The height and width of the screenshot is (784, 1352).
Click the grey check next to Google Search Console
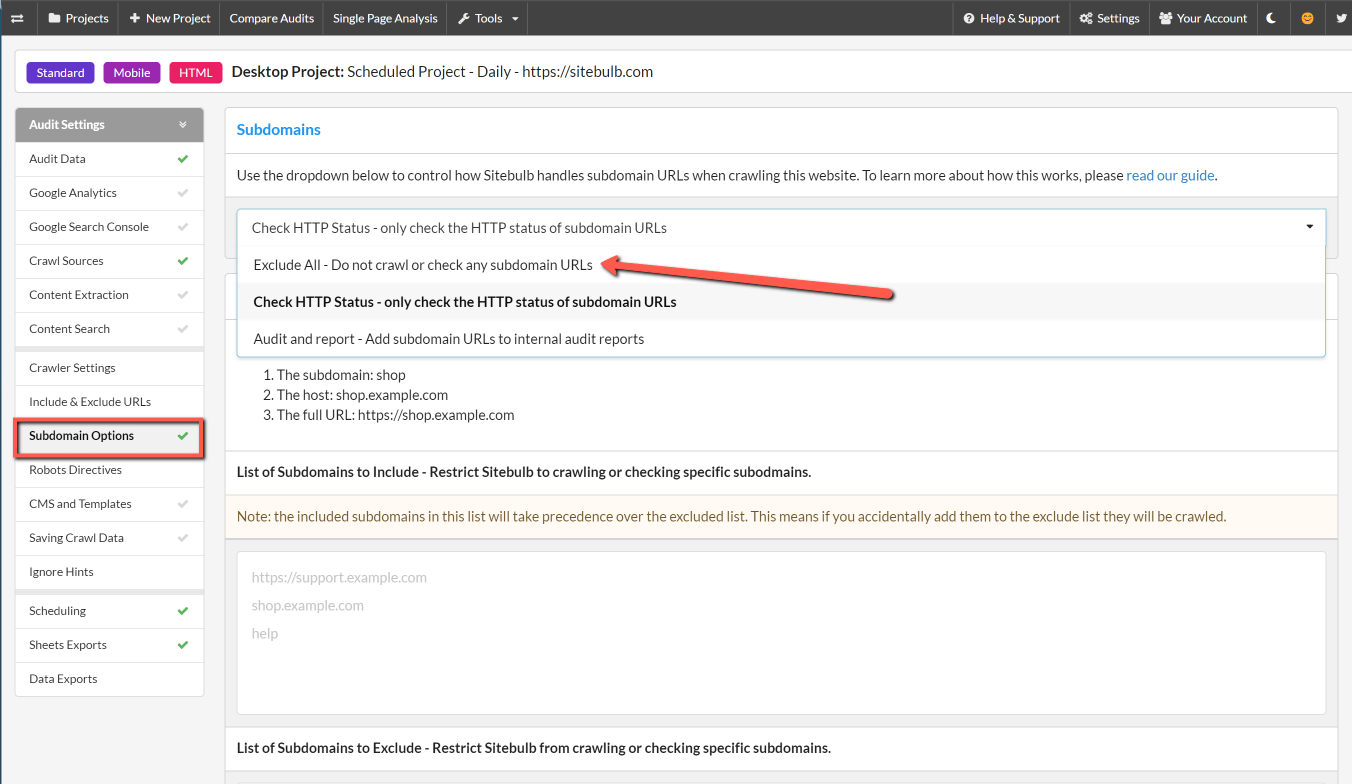[x=182, y=227]
